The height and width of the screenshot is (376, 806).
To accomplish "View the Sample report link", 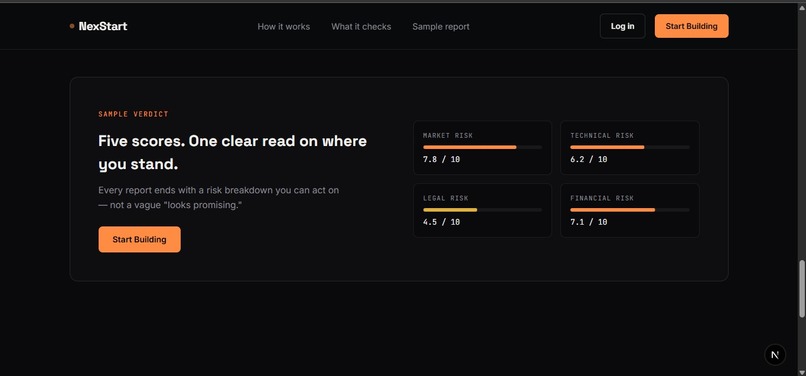I will click(x=441, y=26).
